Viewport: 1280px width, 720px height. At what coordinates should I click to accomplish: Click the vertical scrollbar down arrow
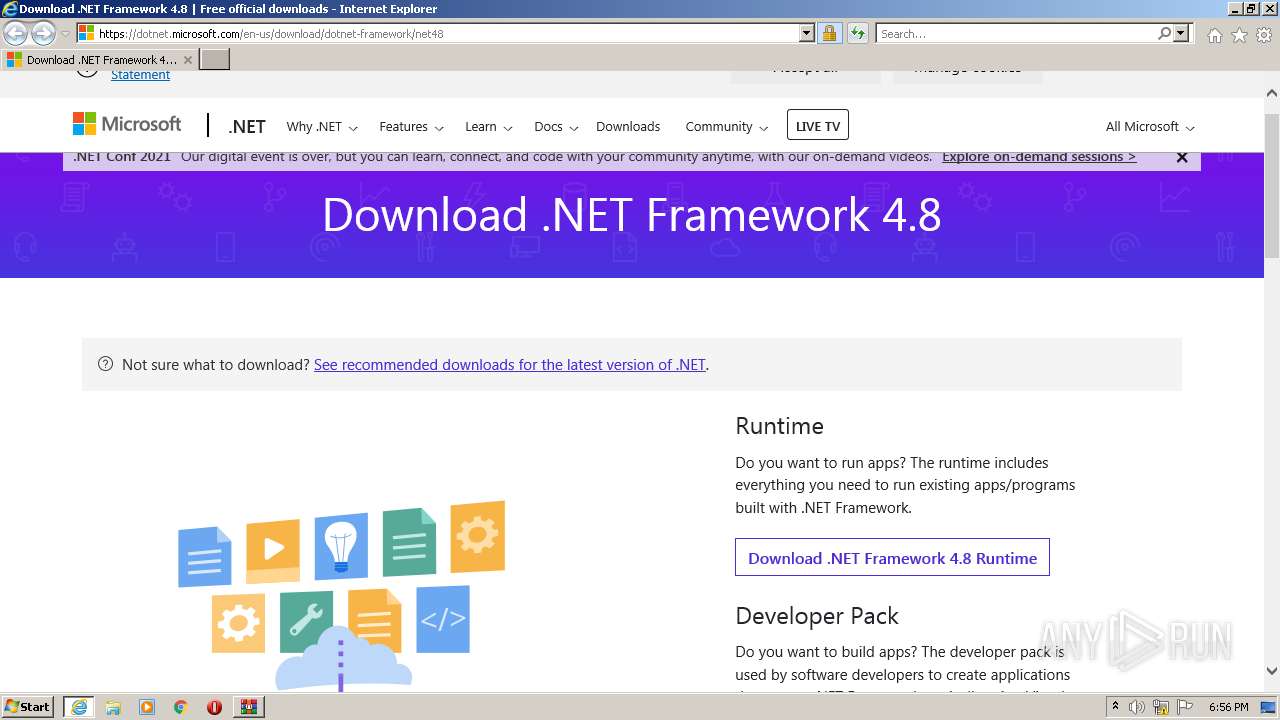coord(1272,671)
